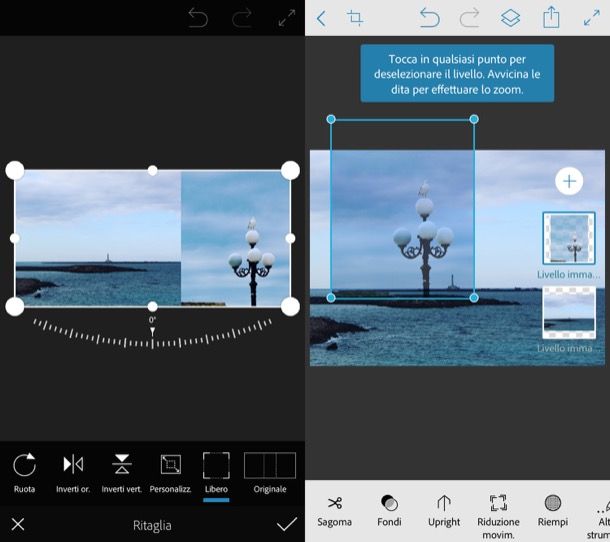
Task: Cancel the crop with X icon
Action: 18,524
